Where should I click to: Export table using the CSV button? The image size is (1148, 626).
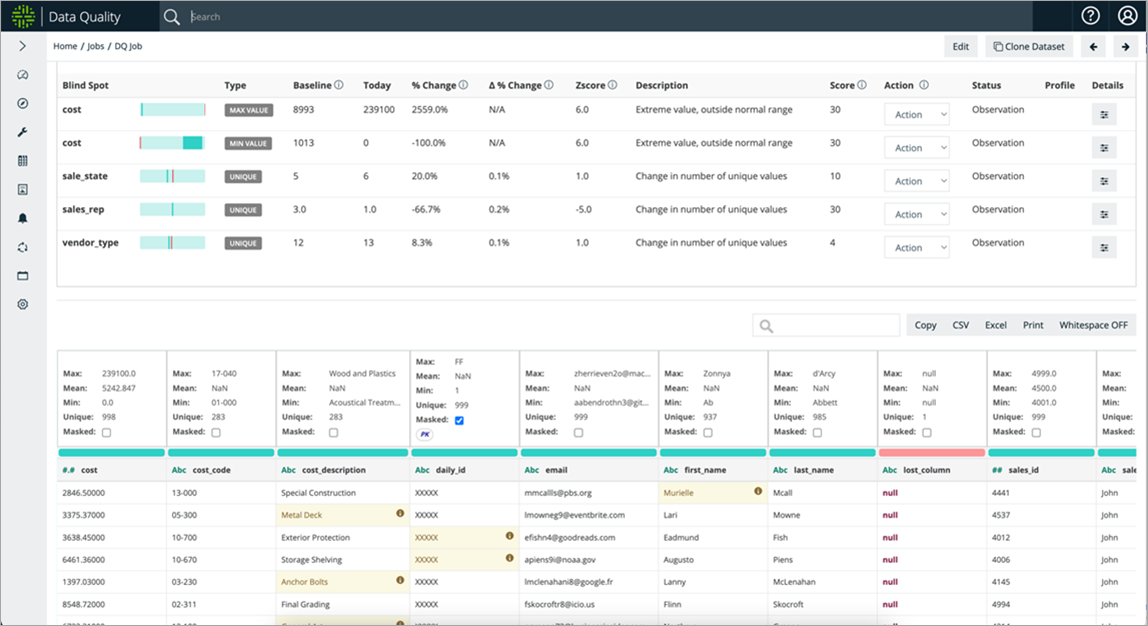(x=961, y=325)
